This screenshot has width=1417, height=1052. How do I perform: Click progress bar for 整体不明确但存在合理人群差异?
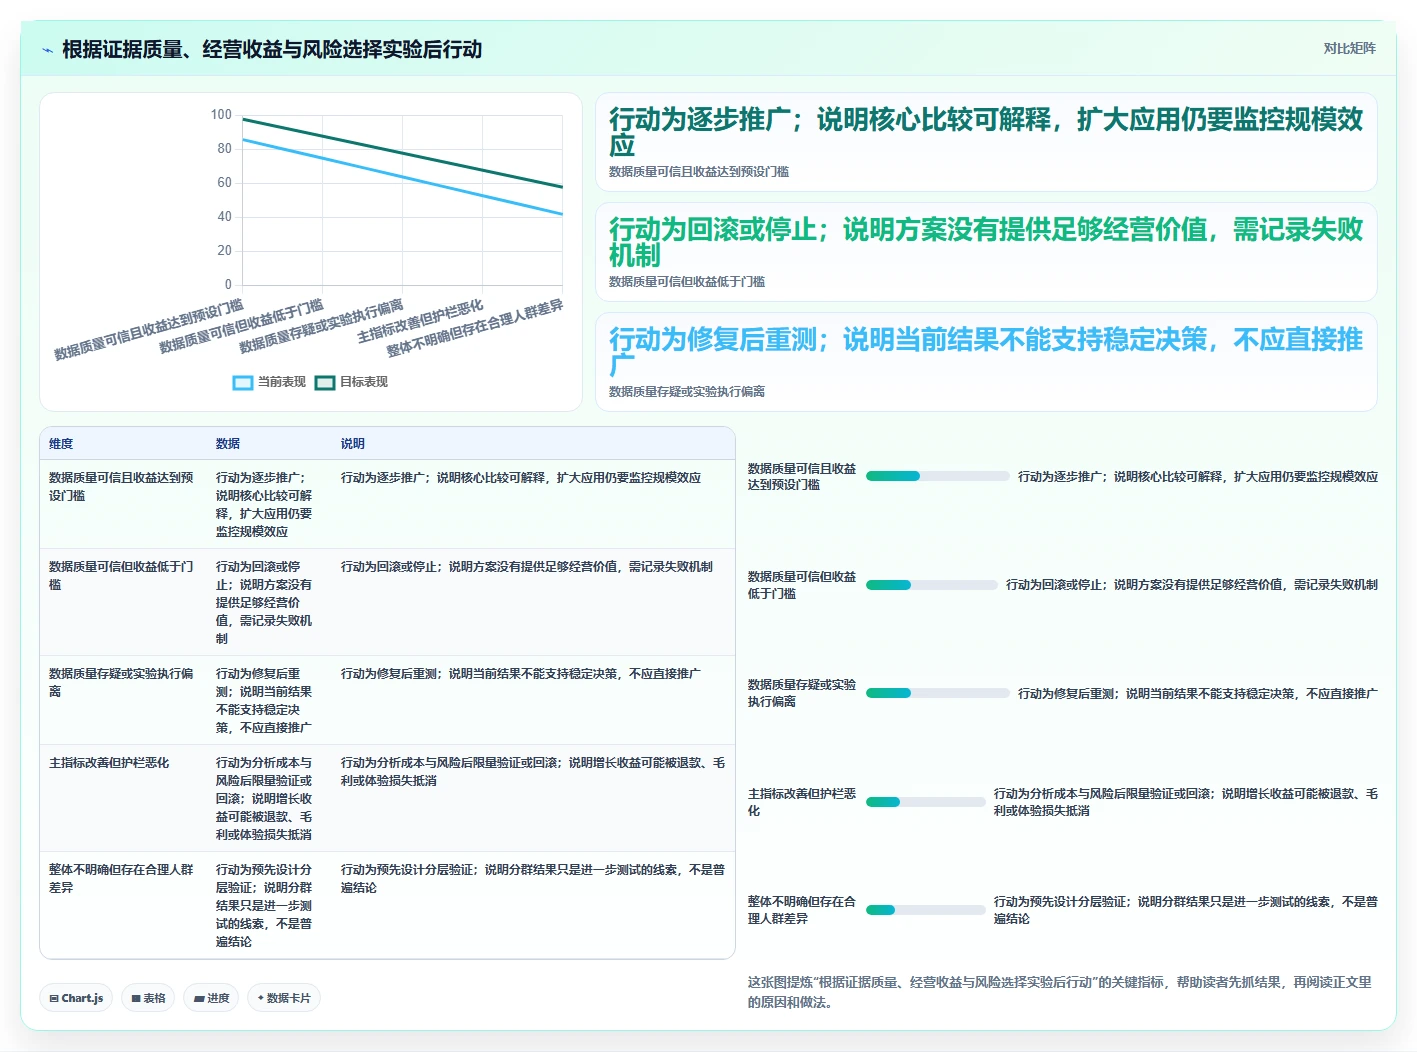tap(925, 910)
